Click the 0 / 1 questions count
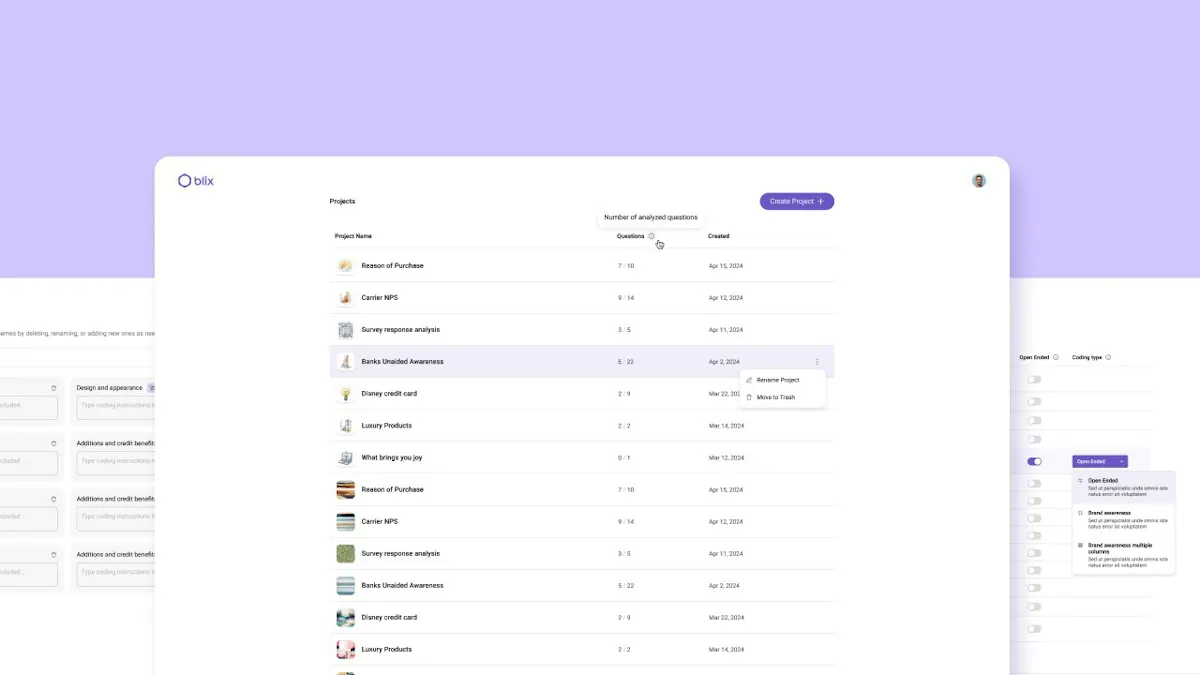Screen dimensions: 1200x675 click(624, 458)
